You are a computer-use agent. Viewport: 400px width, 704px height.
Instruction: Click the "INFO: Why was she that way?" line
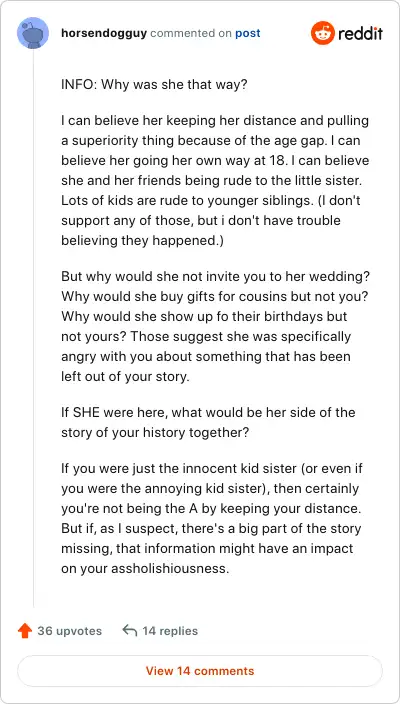154,85
